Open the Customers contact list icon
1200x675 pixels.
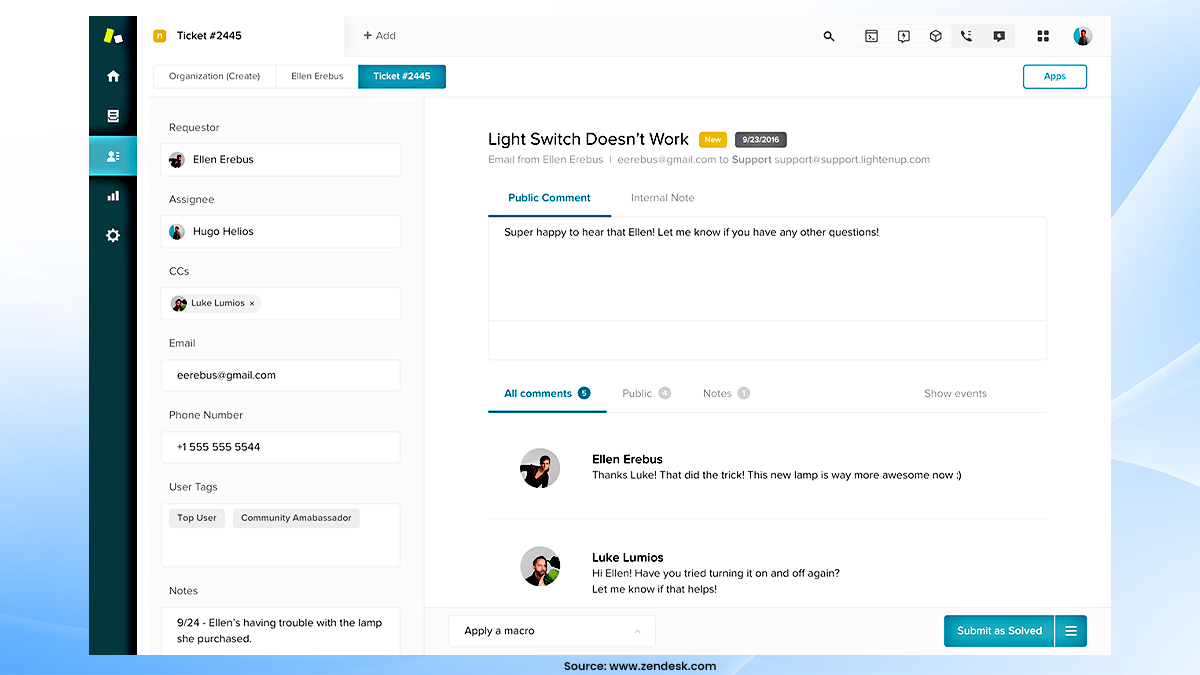tap(113, 156)
